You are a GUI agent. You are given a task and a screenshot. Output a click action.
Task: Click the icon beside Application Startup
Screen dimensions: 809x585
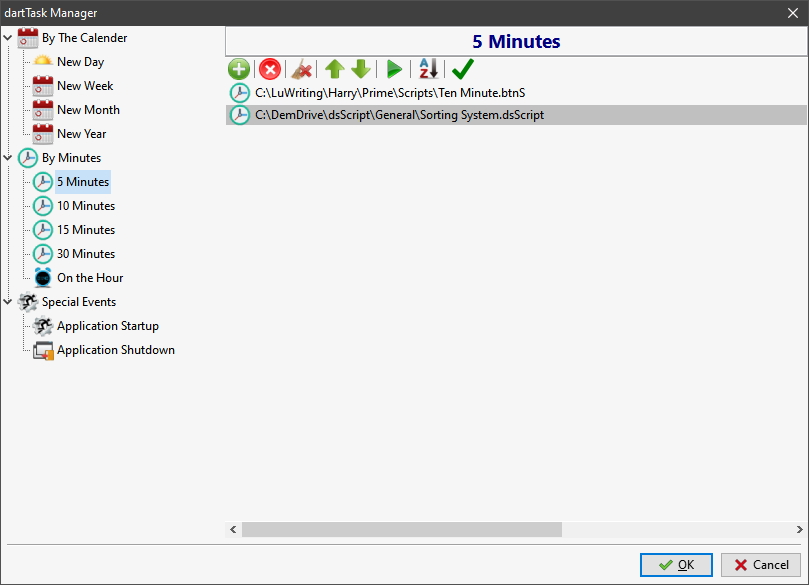(x=43, y=326)
